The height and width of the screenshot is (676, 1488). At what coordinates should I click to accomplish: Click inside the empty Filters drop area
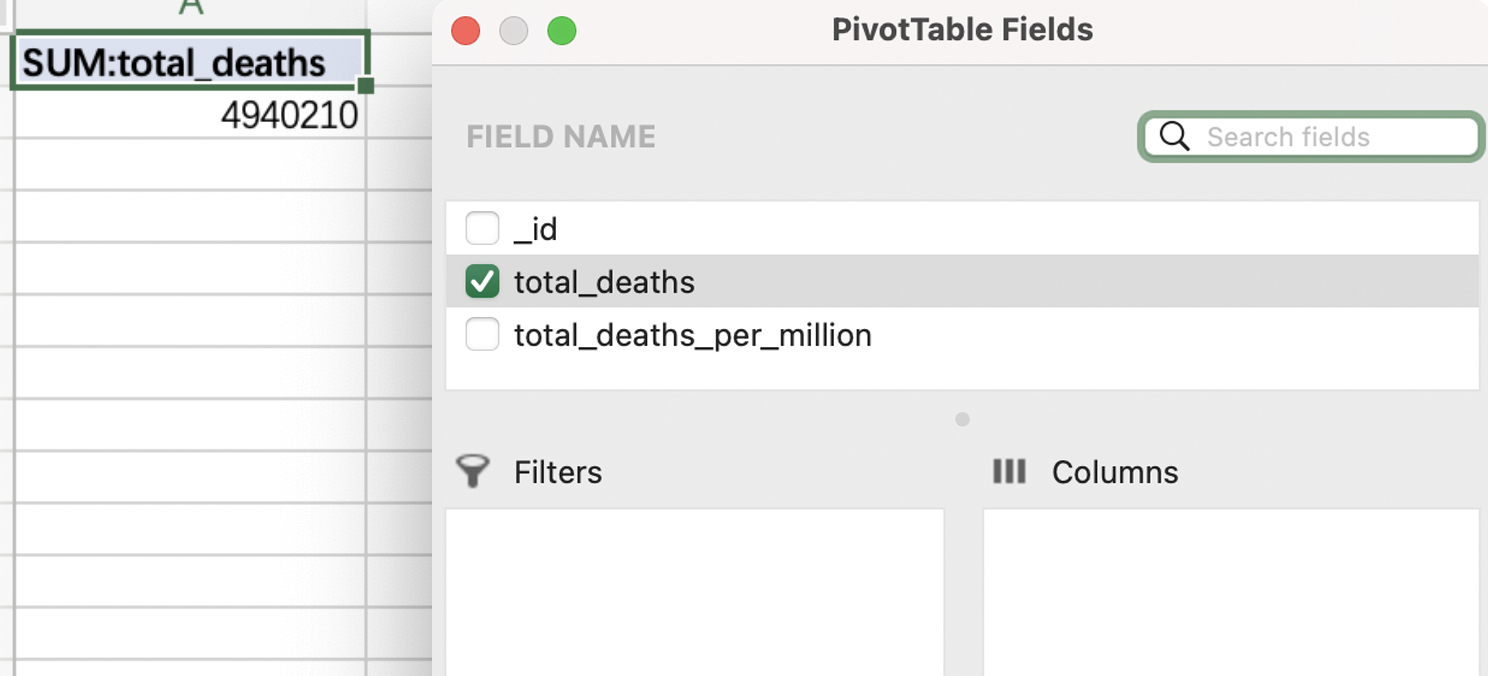click(694, 590)
